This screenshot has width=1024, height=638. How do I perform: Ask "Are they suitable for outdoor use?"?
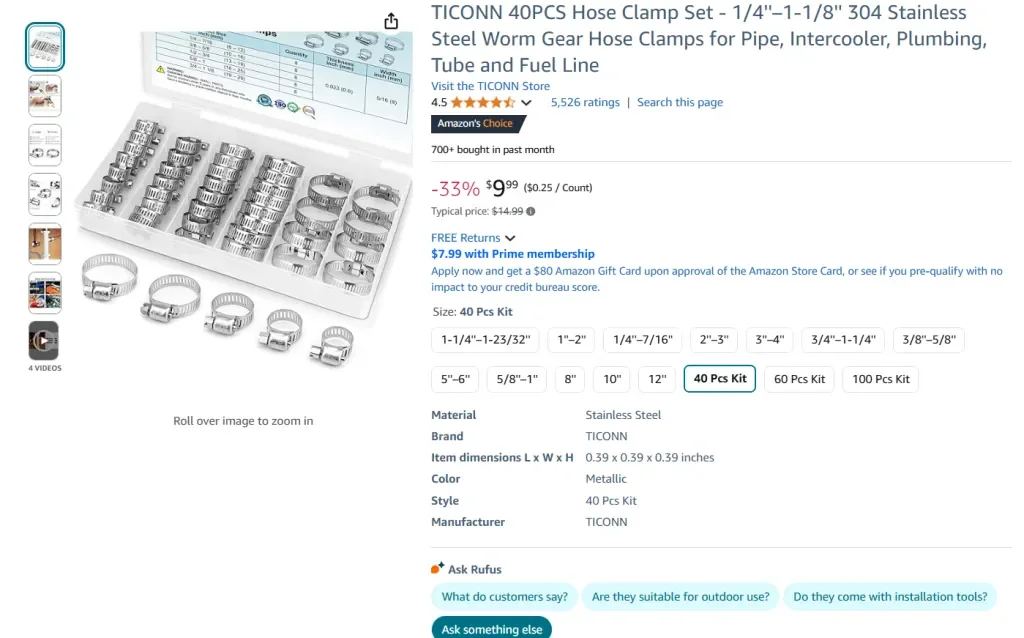pyautogui.click(x=680, y=597)
